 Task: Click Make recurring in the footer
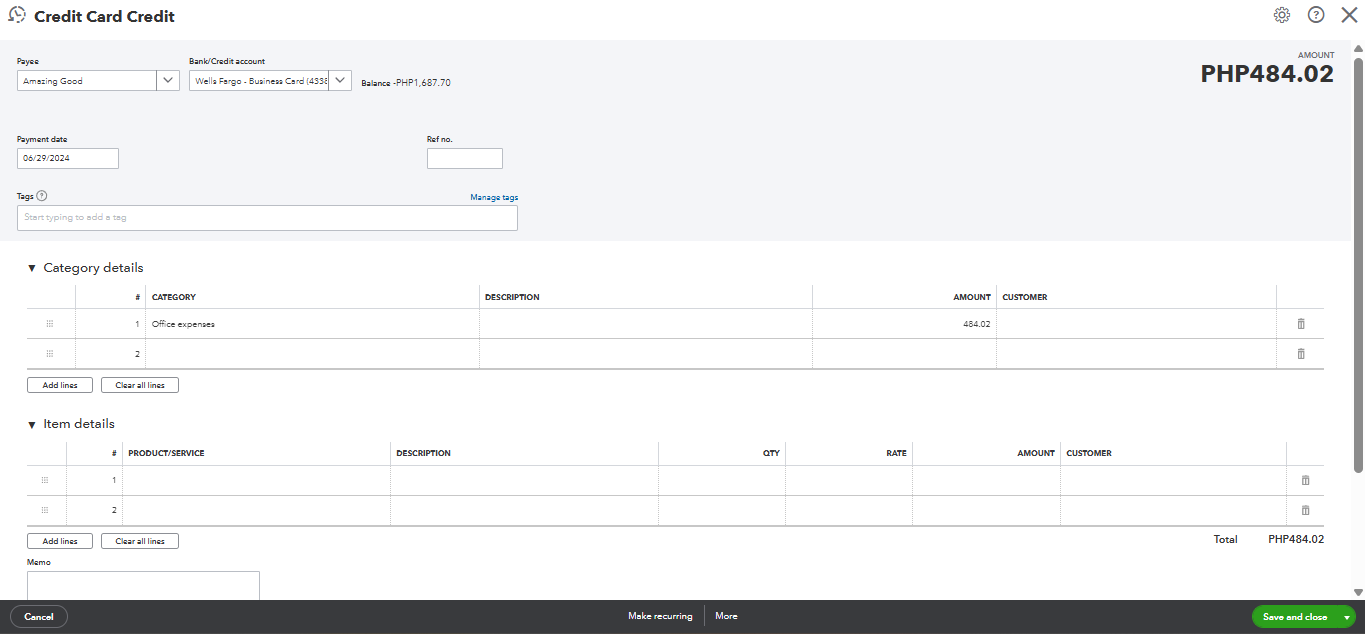point(660,616)
